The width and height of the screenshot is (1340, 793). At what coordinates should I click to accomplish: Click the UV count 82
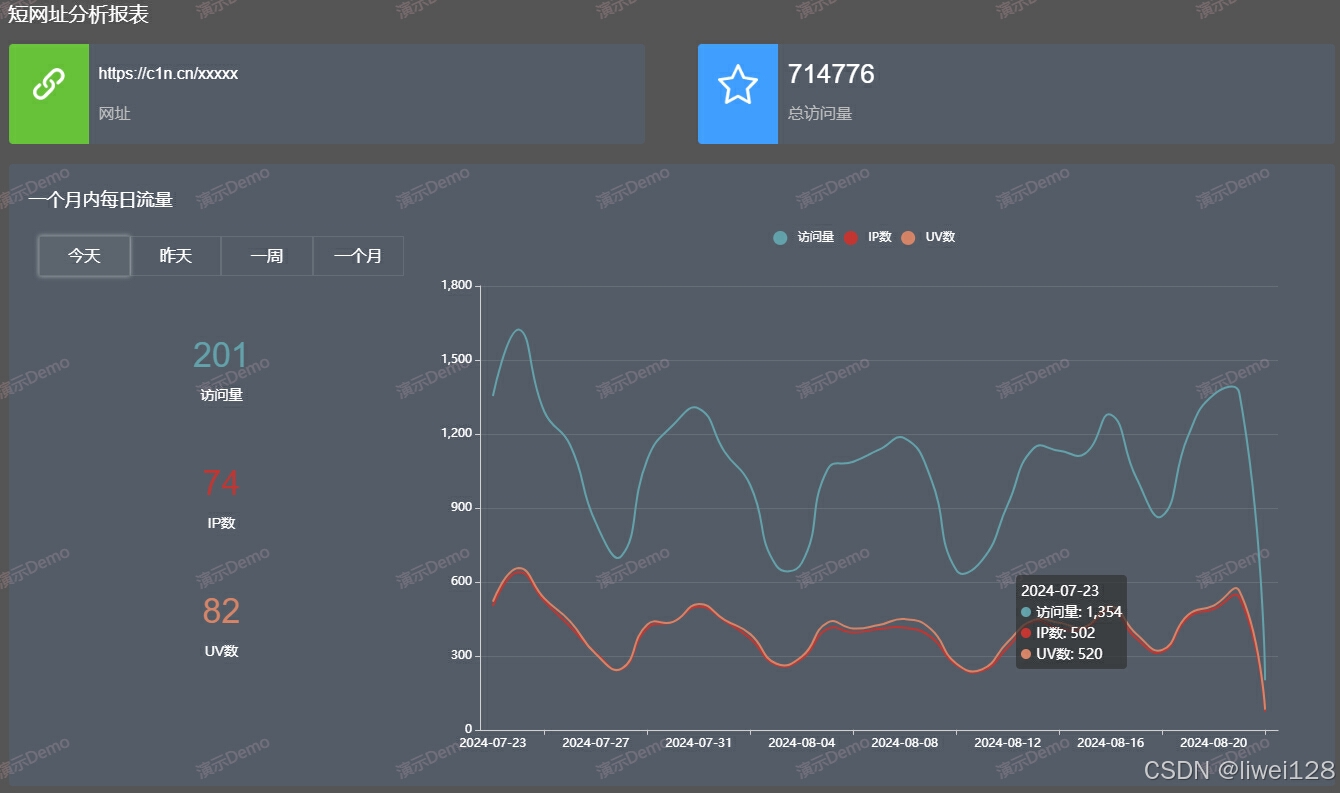click(x=221, y=611)
